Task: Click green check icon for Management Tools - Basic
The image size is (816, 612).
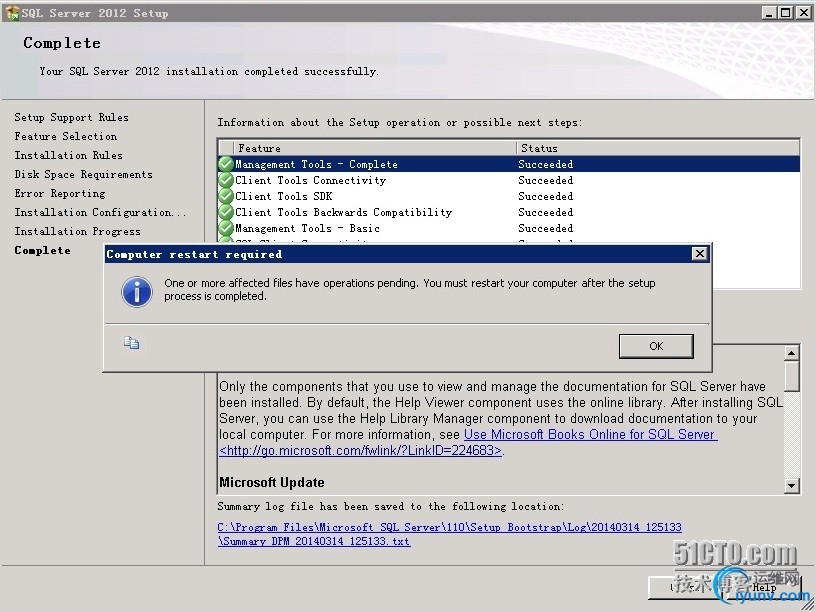Action: pyautogui.click(x=226, y=228)
